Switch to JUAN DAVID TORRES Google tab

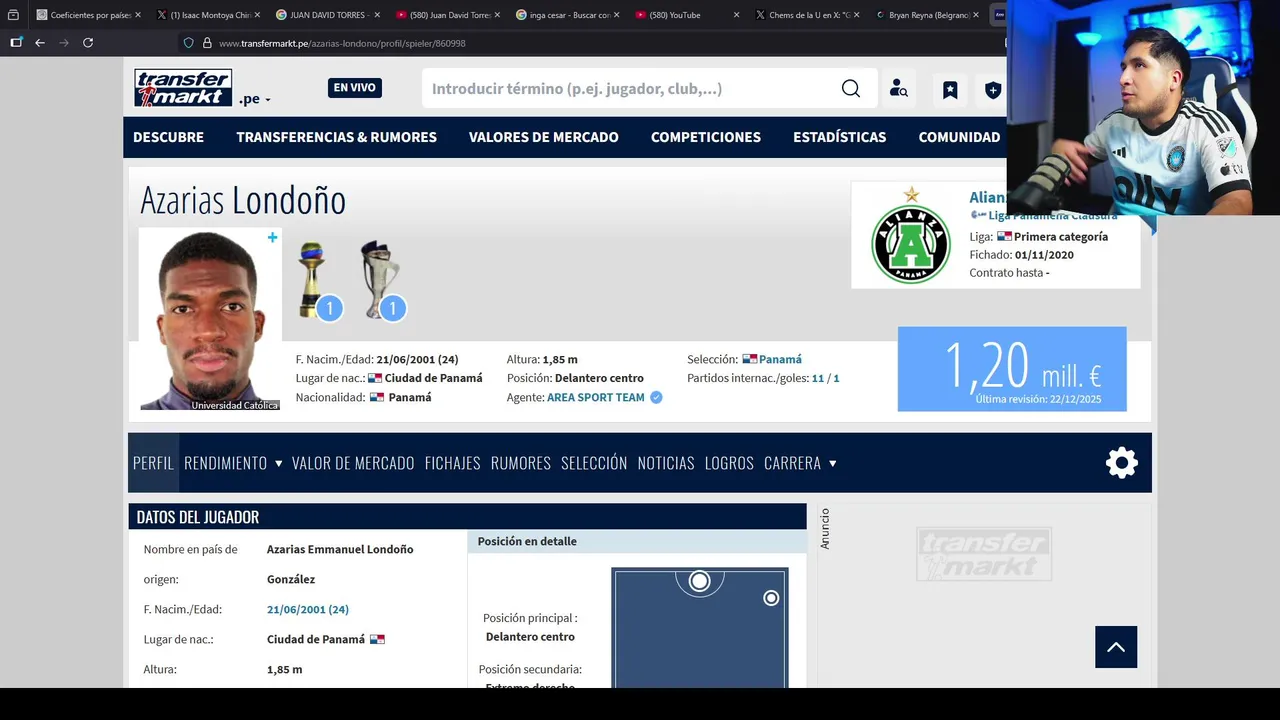tap(327, 15)
